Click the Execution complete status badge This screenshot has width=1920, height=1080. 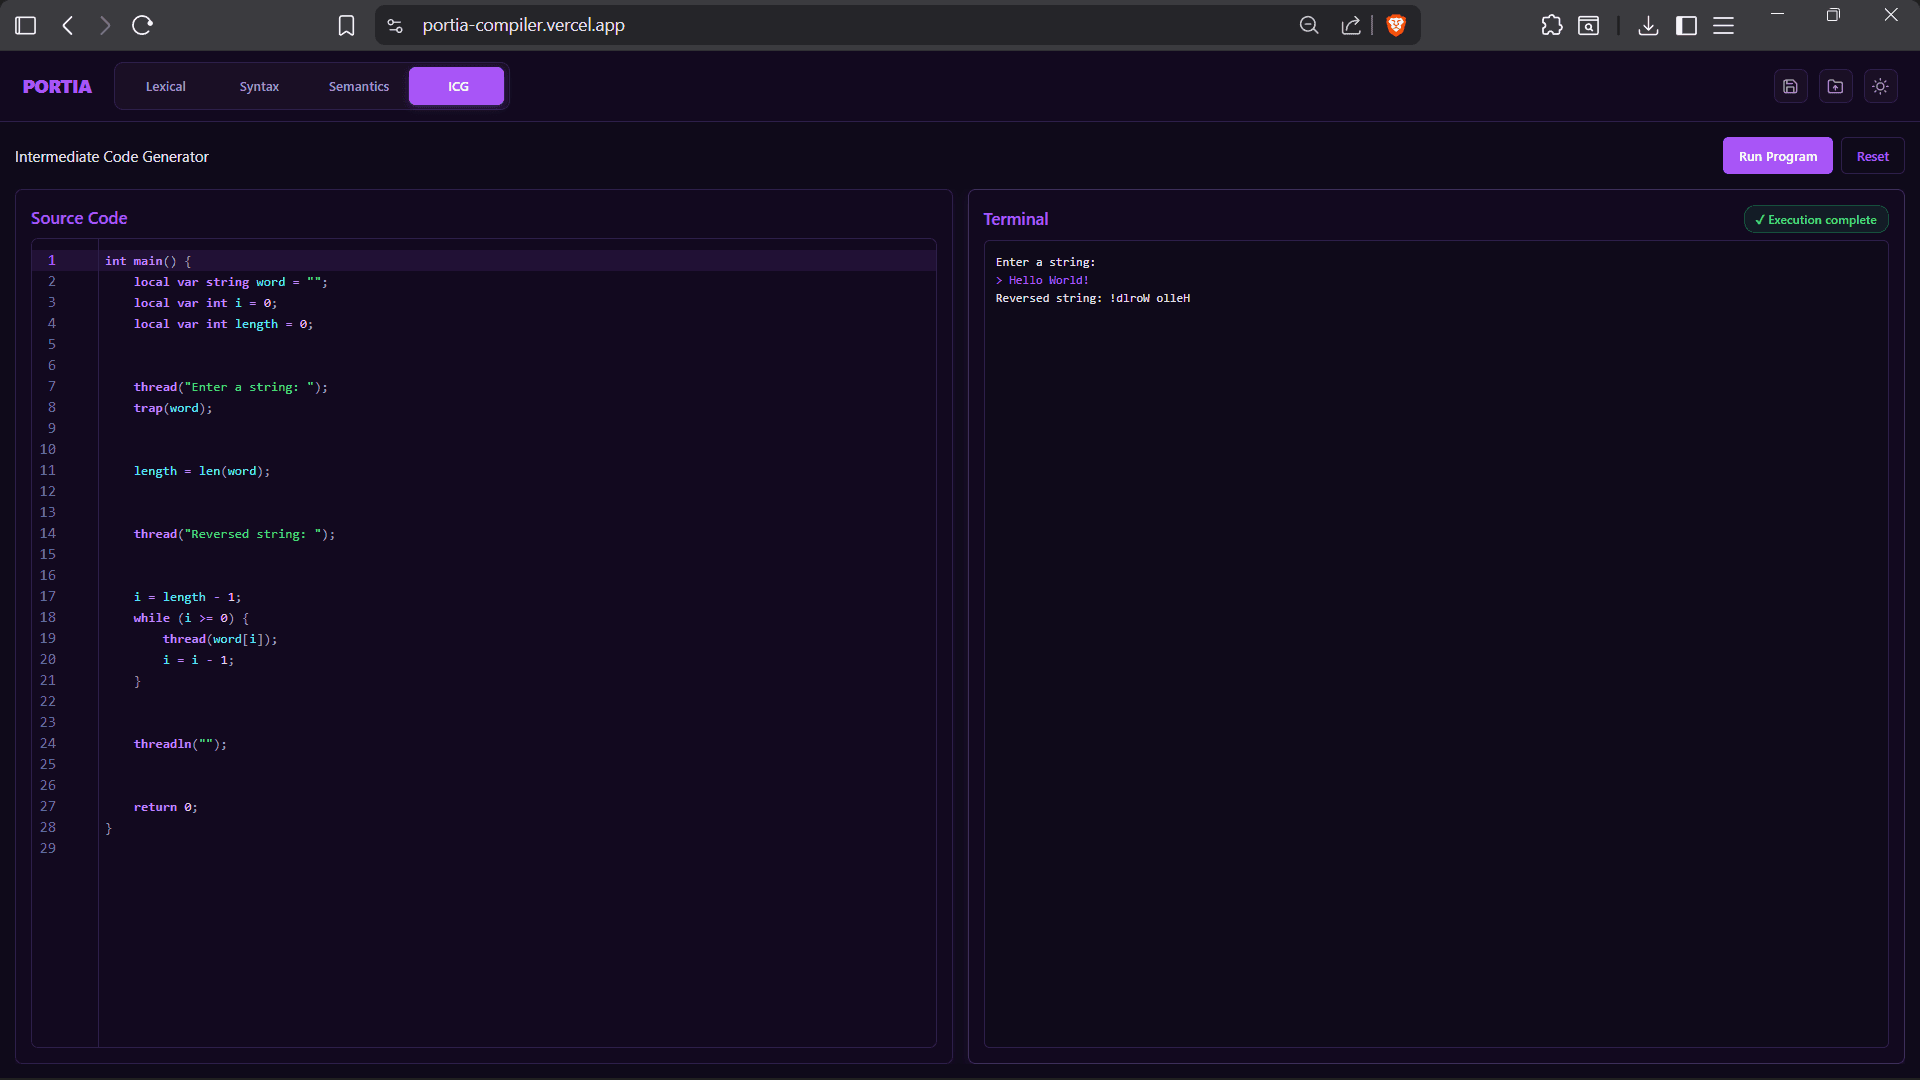[1816, 220]
